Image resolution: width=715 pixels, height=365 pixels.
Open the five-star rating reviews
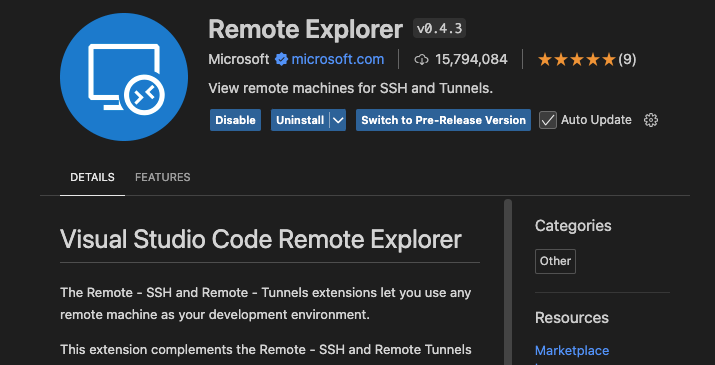click(577, 59)
